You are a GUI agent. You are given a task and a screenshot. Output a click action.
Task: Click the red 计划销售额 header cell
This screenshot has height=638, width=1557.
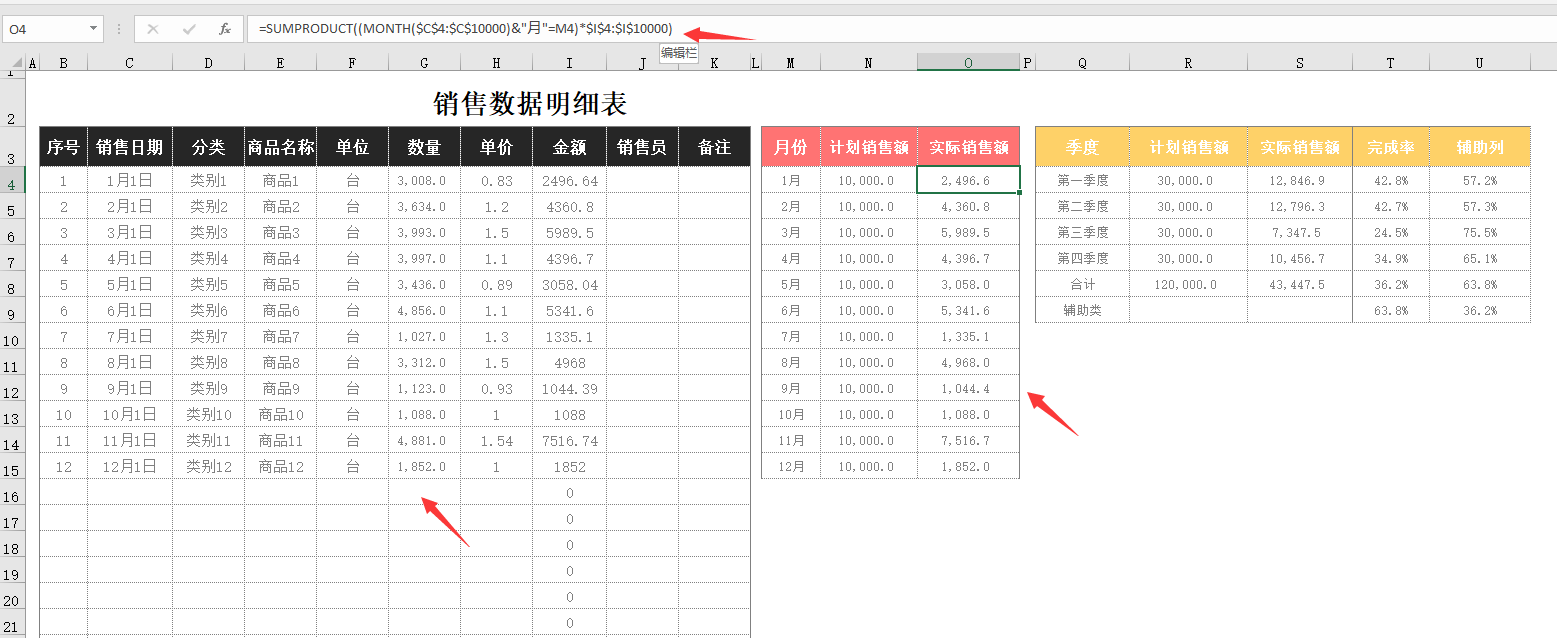point(869,147)
